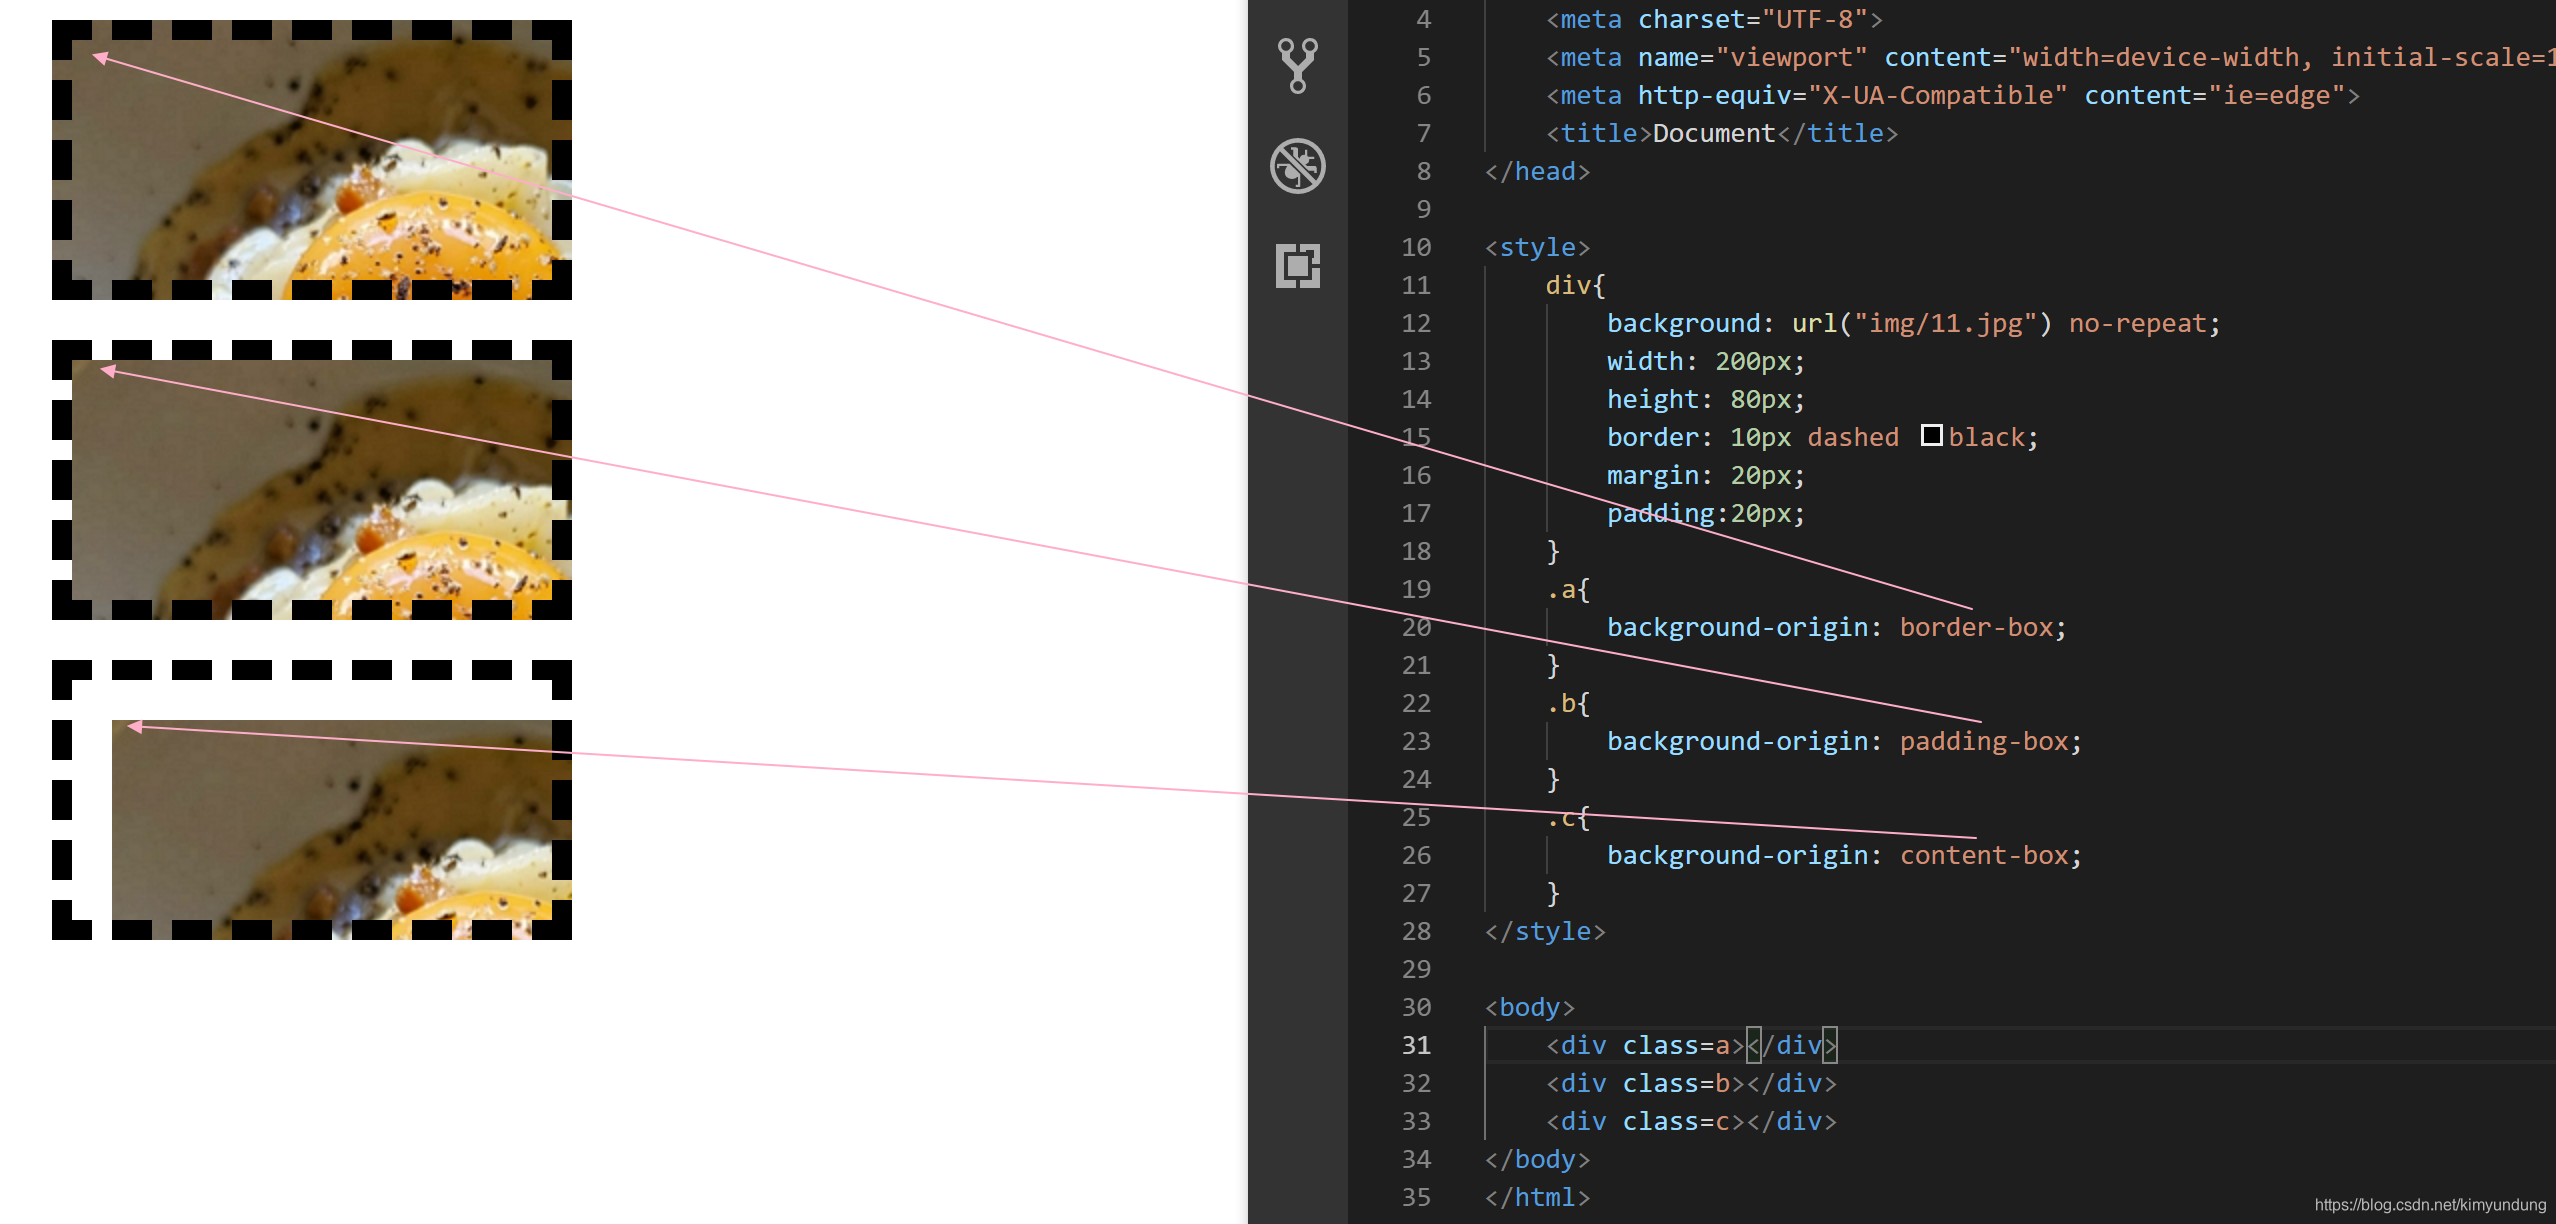2556x1224 pixels.
Task: Click the "border-box" value on line 20
Action: click(1976, 627)
